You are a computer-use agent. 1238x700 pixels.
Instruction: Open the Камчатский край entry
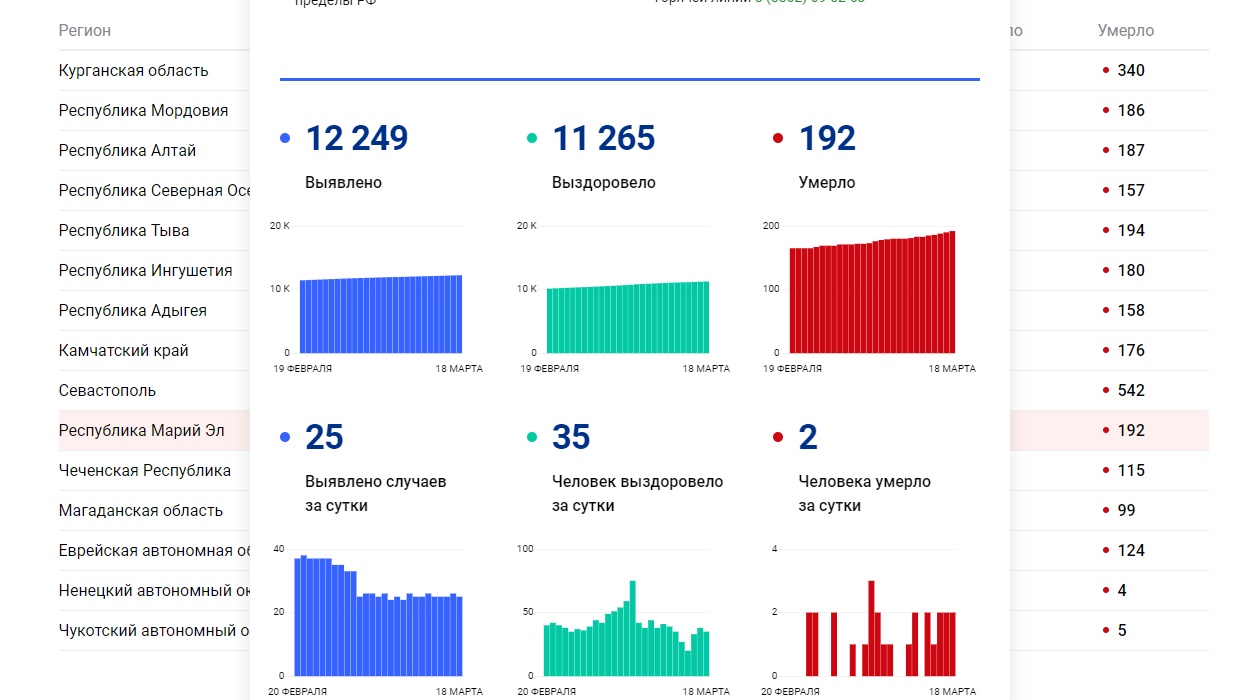(123, 351)
